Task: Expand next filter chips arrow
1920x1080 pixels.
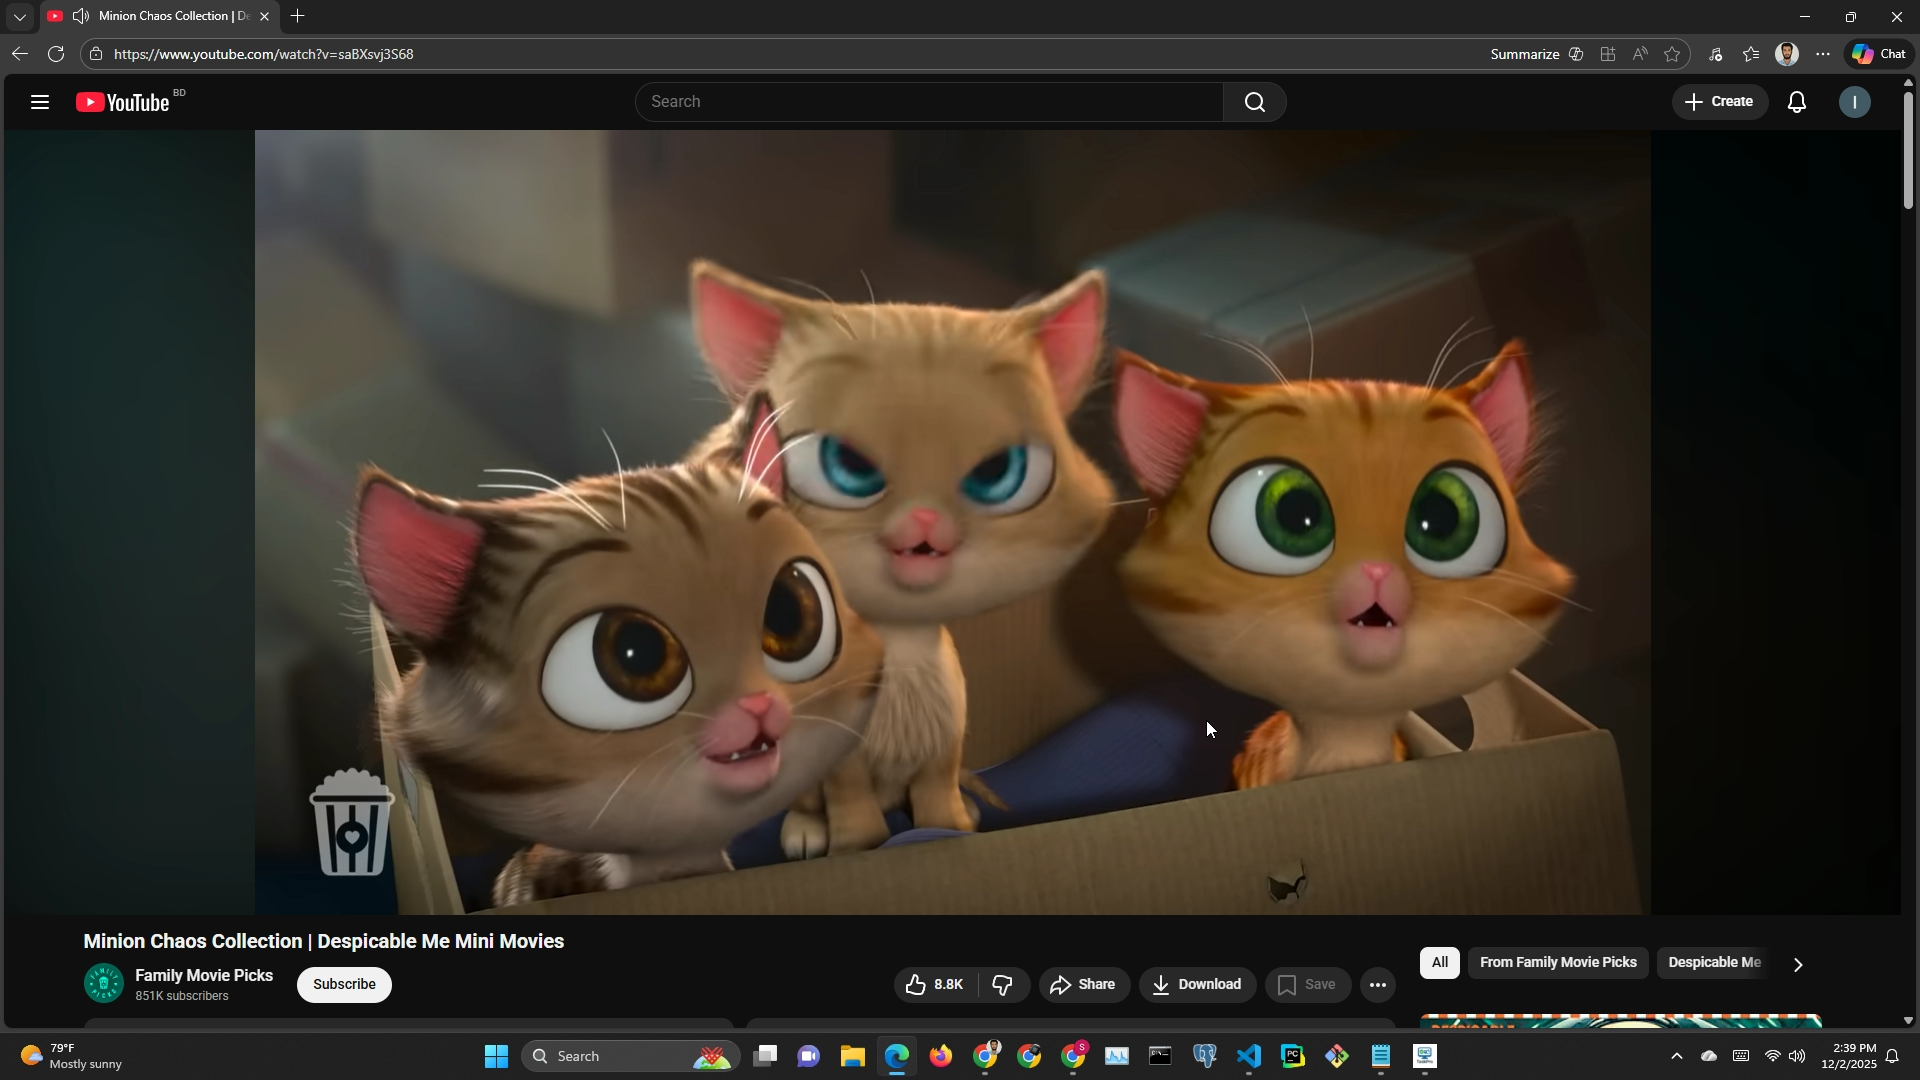Action: coord(1797,965)
